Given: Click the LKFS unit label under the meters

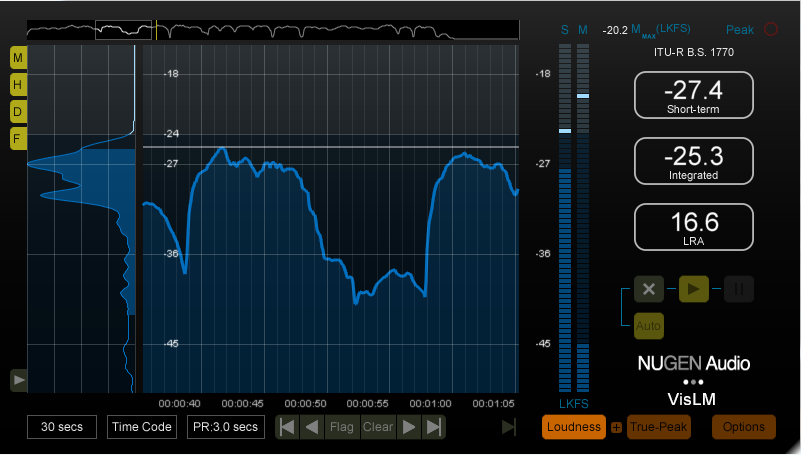Looking at the screenshot, I should 574,404.
